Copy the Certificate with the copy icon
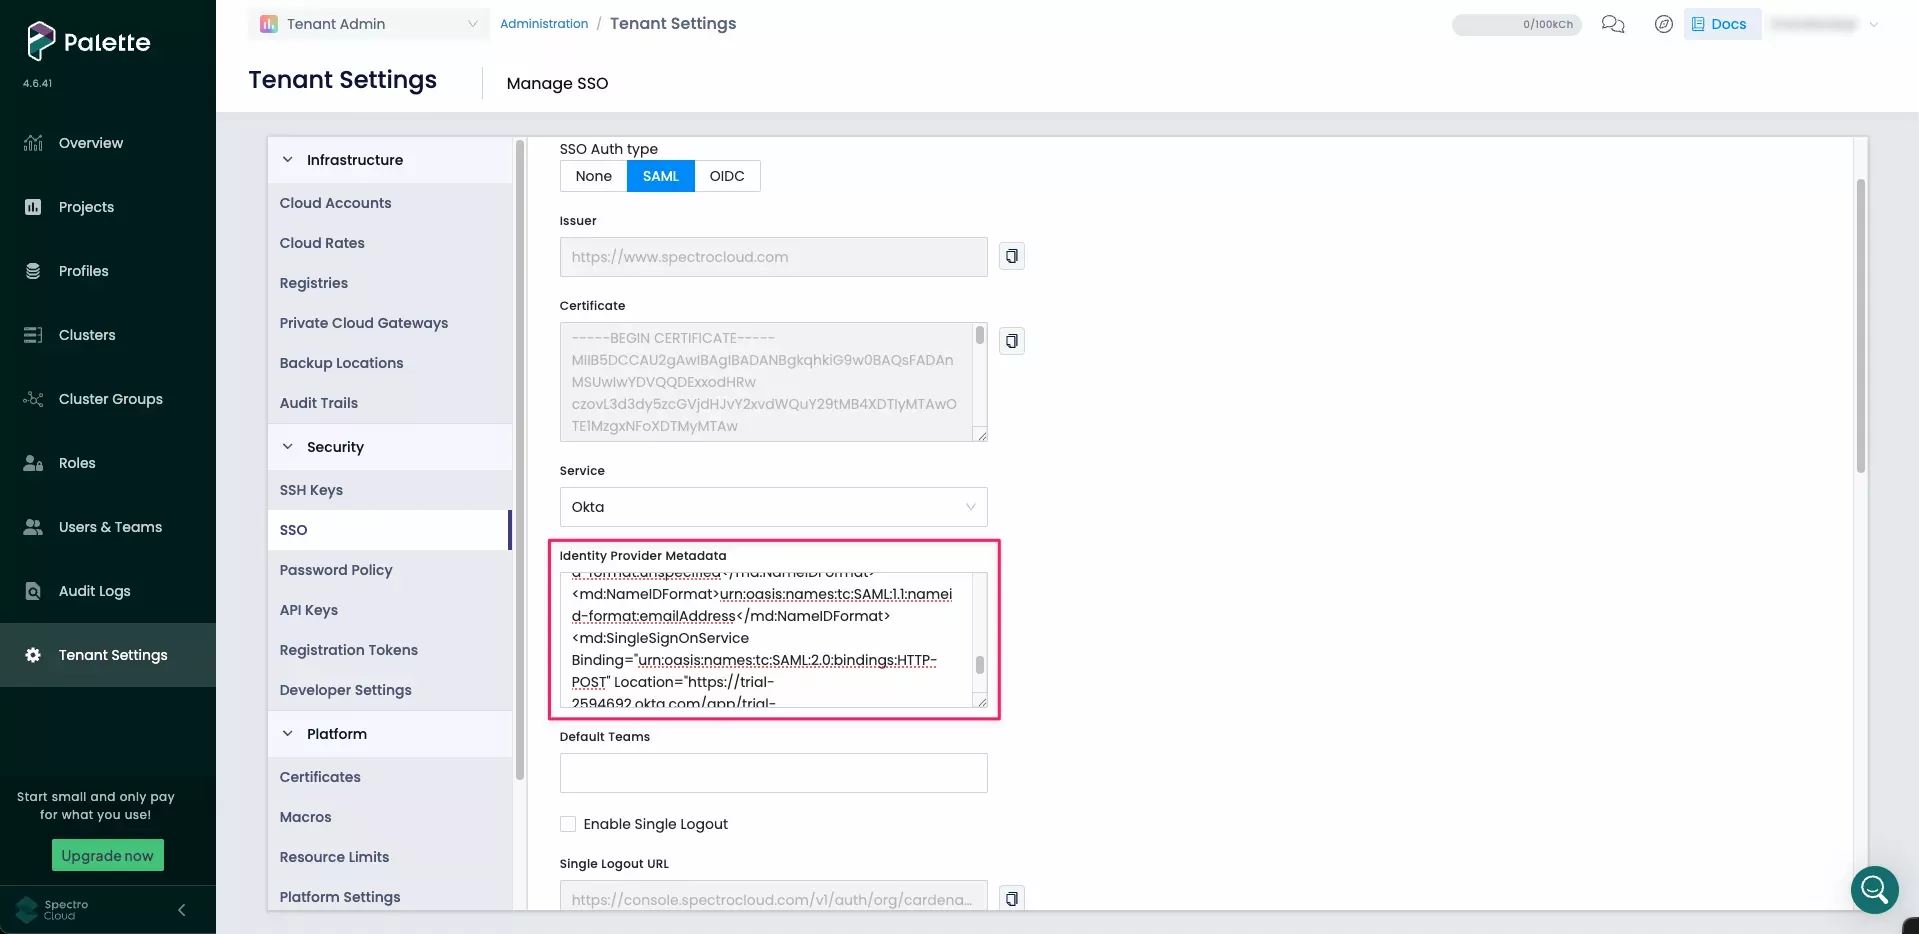1919x934 pixels. pyautogui.click(x=1011, y=340)
